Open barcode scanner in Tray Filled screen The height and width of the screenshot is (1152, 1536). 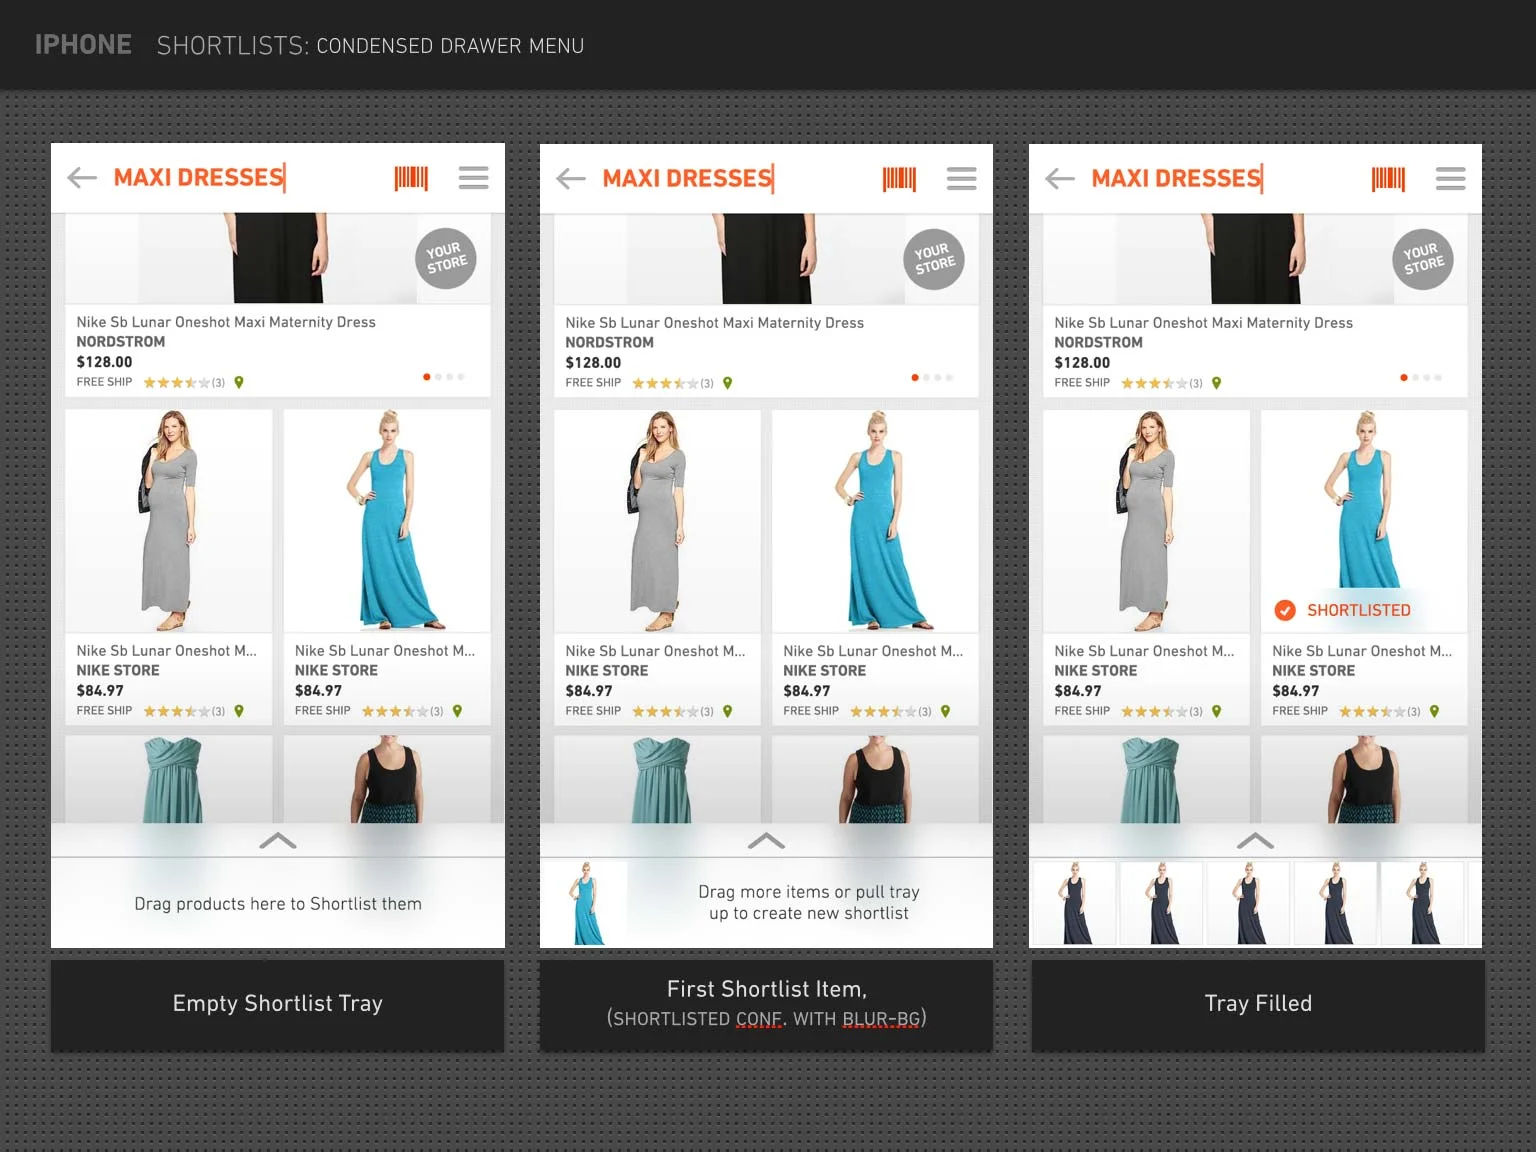pos(1388,179)
